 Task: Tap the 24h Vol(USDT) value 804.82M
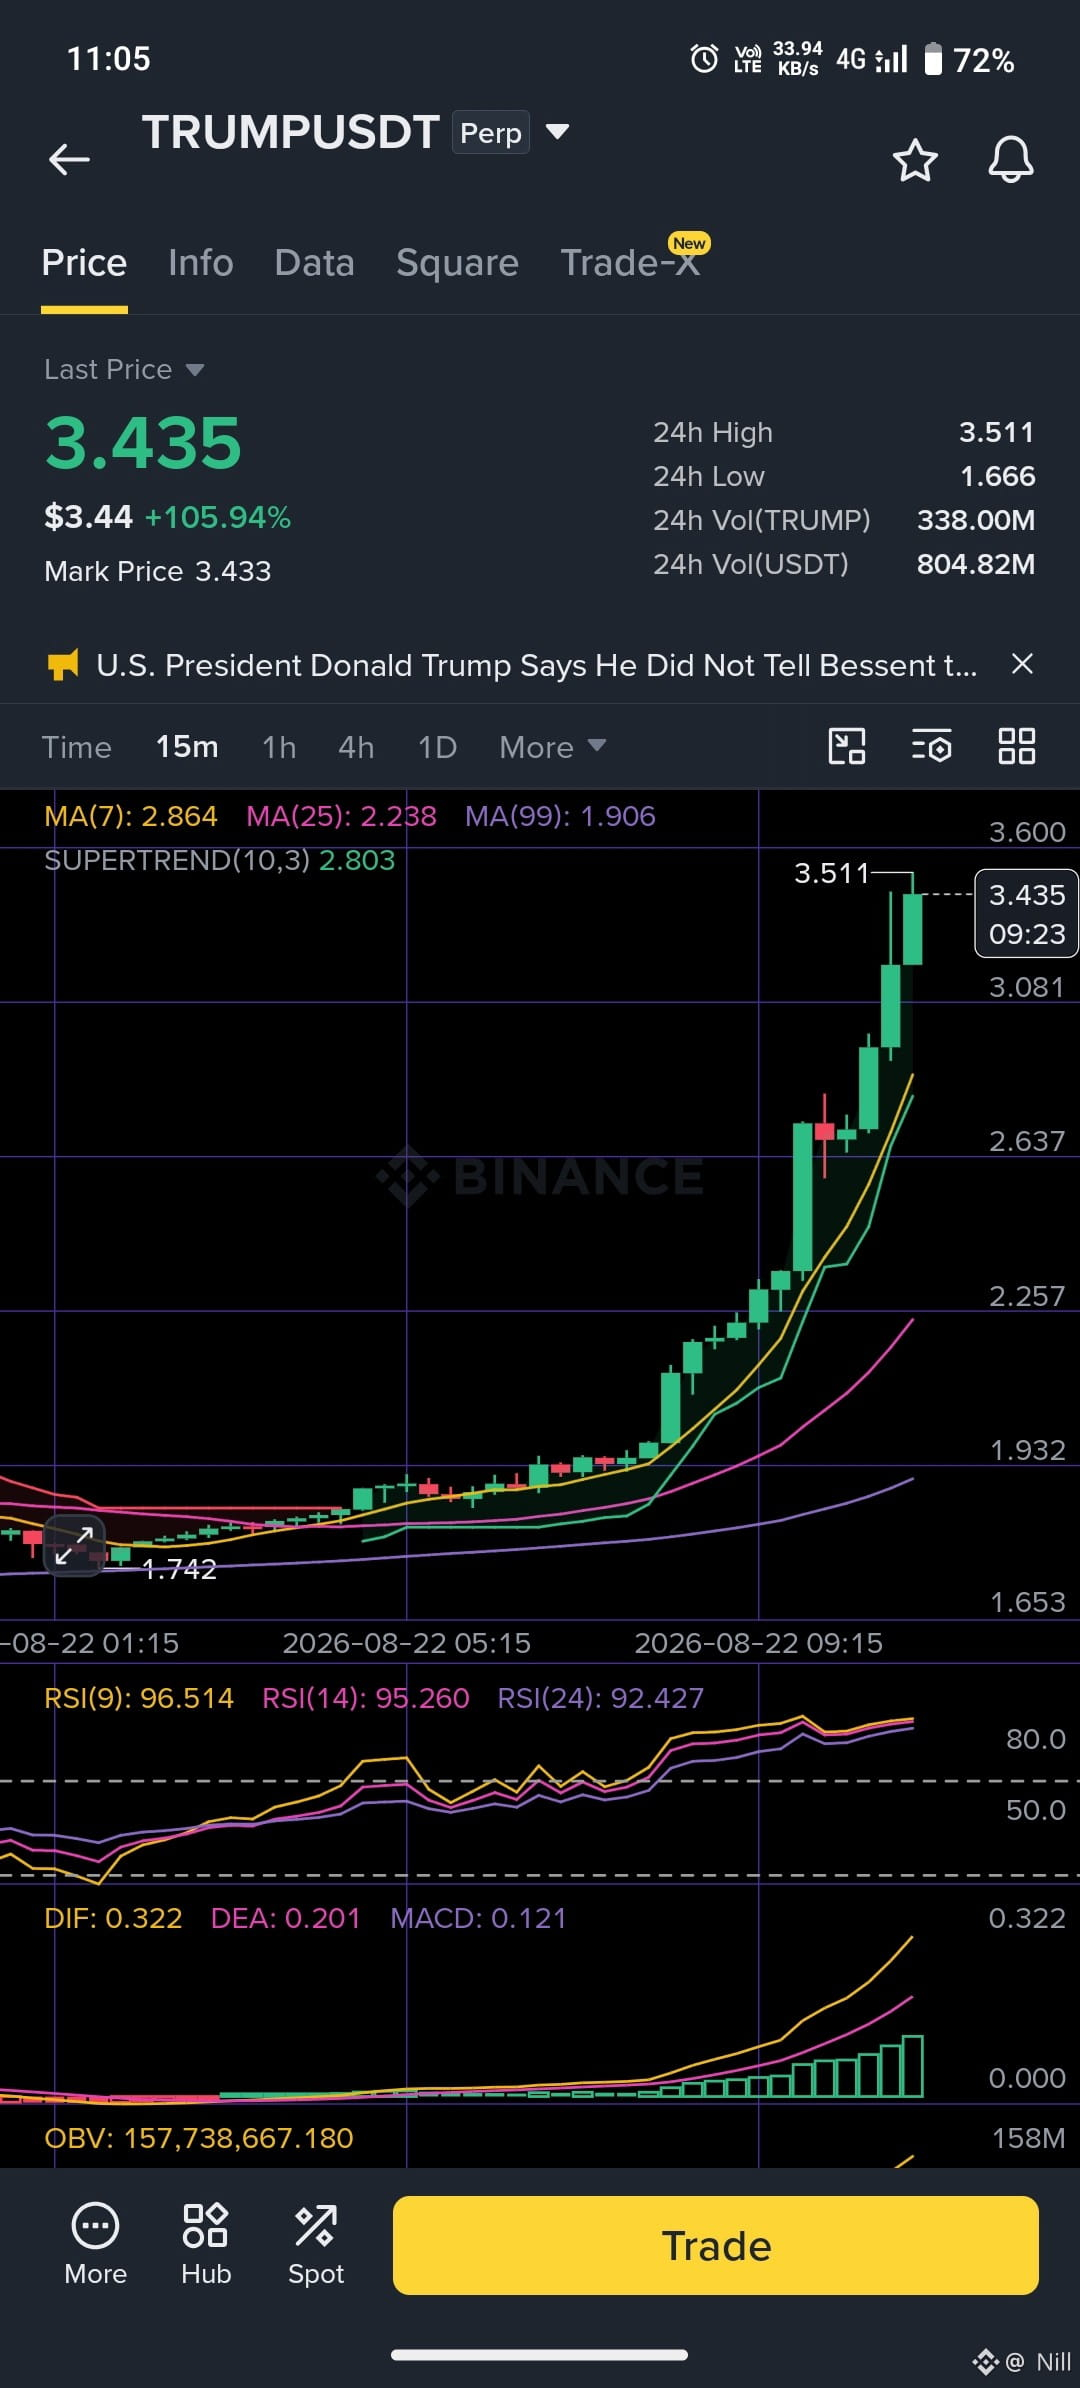point(976,564)
